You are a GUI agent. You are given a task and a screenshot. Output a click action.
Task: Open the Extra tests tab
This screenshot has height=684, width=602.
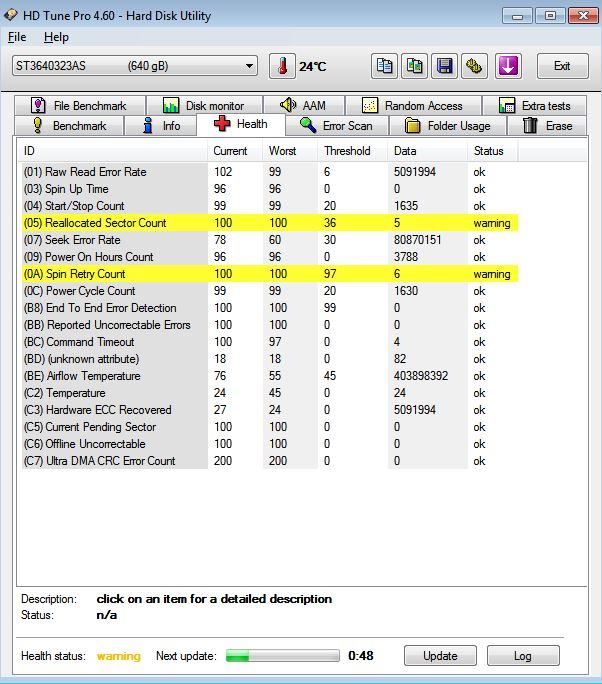(x=534, y=106)
